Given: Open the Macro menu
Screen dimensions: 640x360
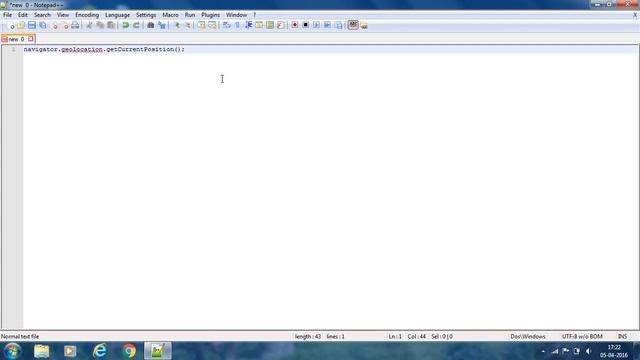Looking at the screenshot, I should point(170,15).
